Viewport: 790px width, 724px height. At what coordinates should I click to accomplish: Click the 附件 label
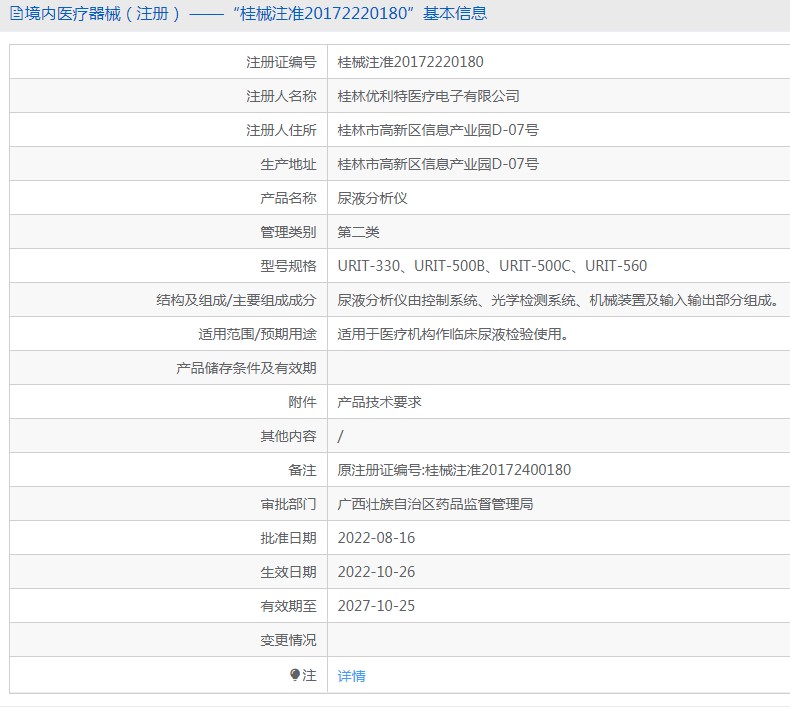pos(302,402)
